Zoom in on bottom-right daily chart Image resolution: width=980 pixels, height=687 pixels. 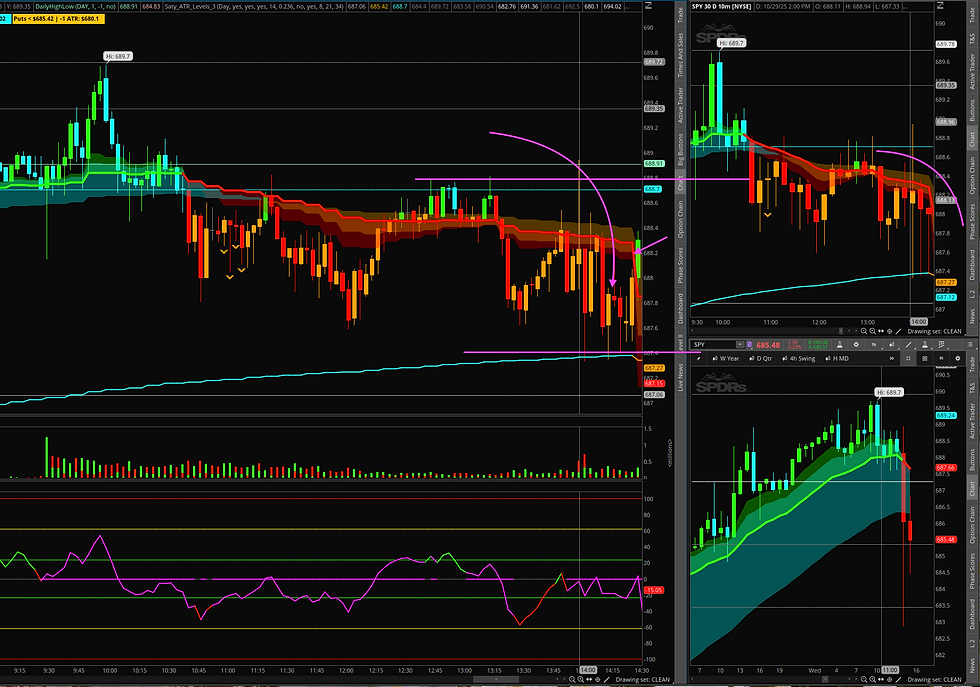(x=872, y=679)
